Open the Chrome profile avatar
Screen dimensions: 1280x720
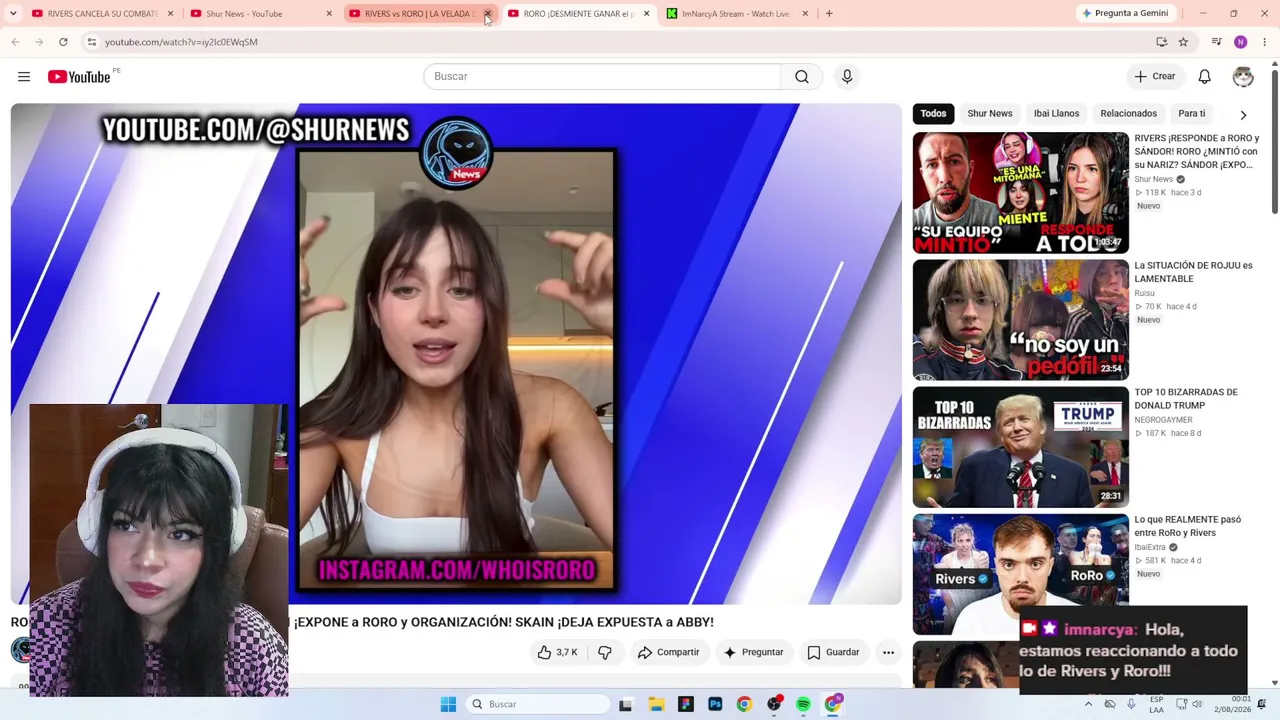click(x=1241, y=42)
